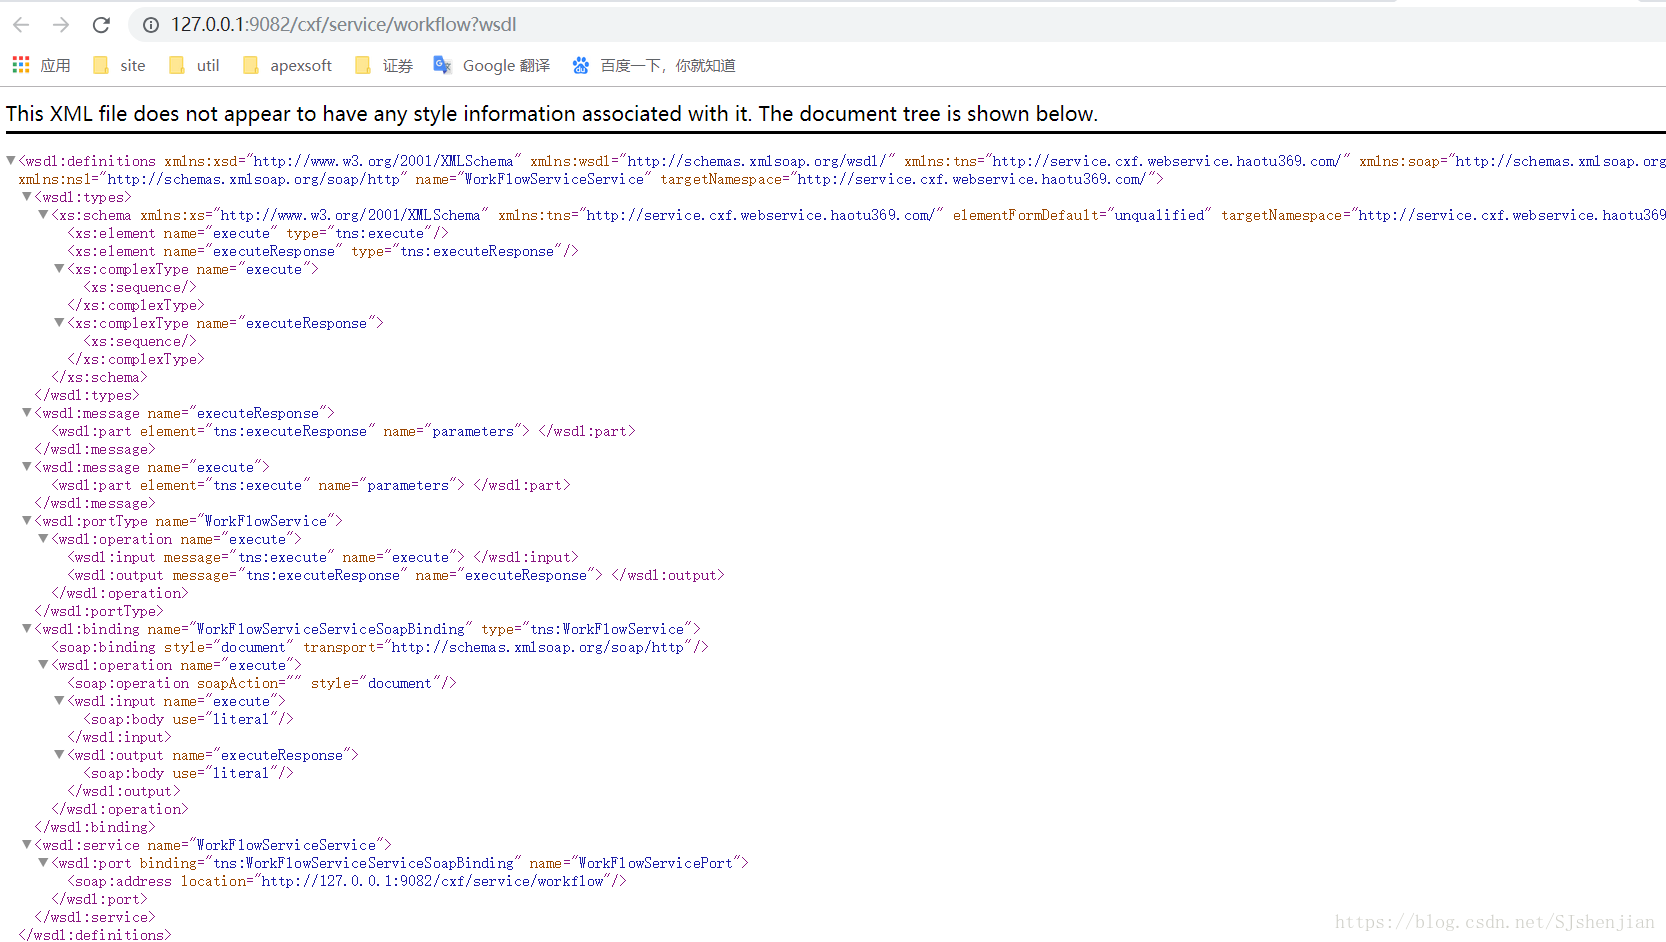The height and width of the screenshot is (942, 1666).
Task: Open the apexsoft bookmark folder
Action: pyautogui.click(x=287, y=65)
